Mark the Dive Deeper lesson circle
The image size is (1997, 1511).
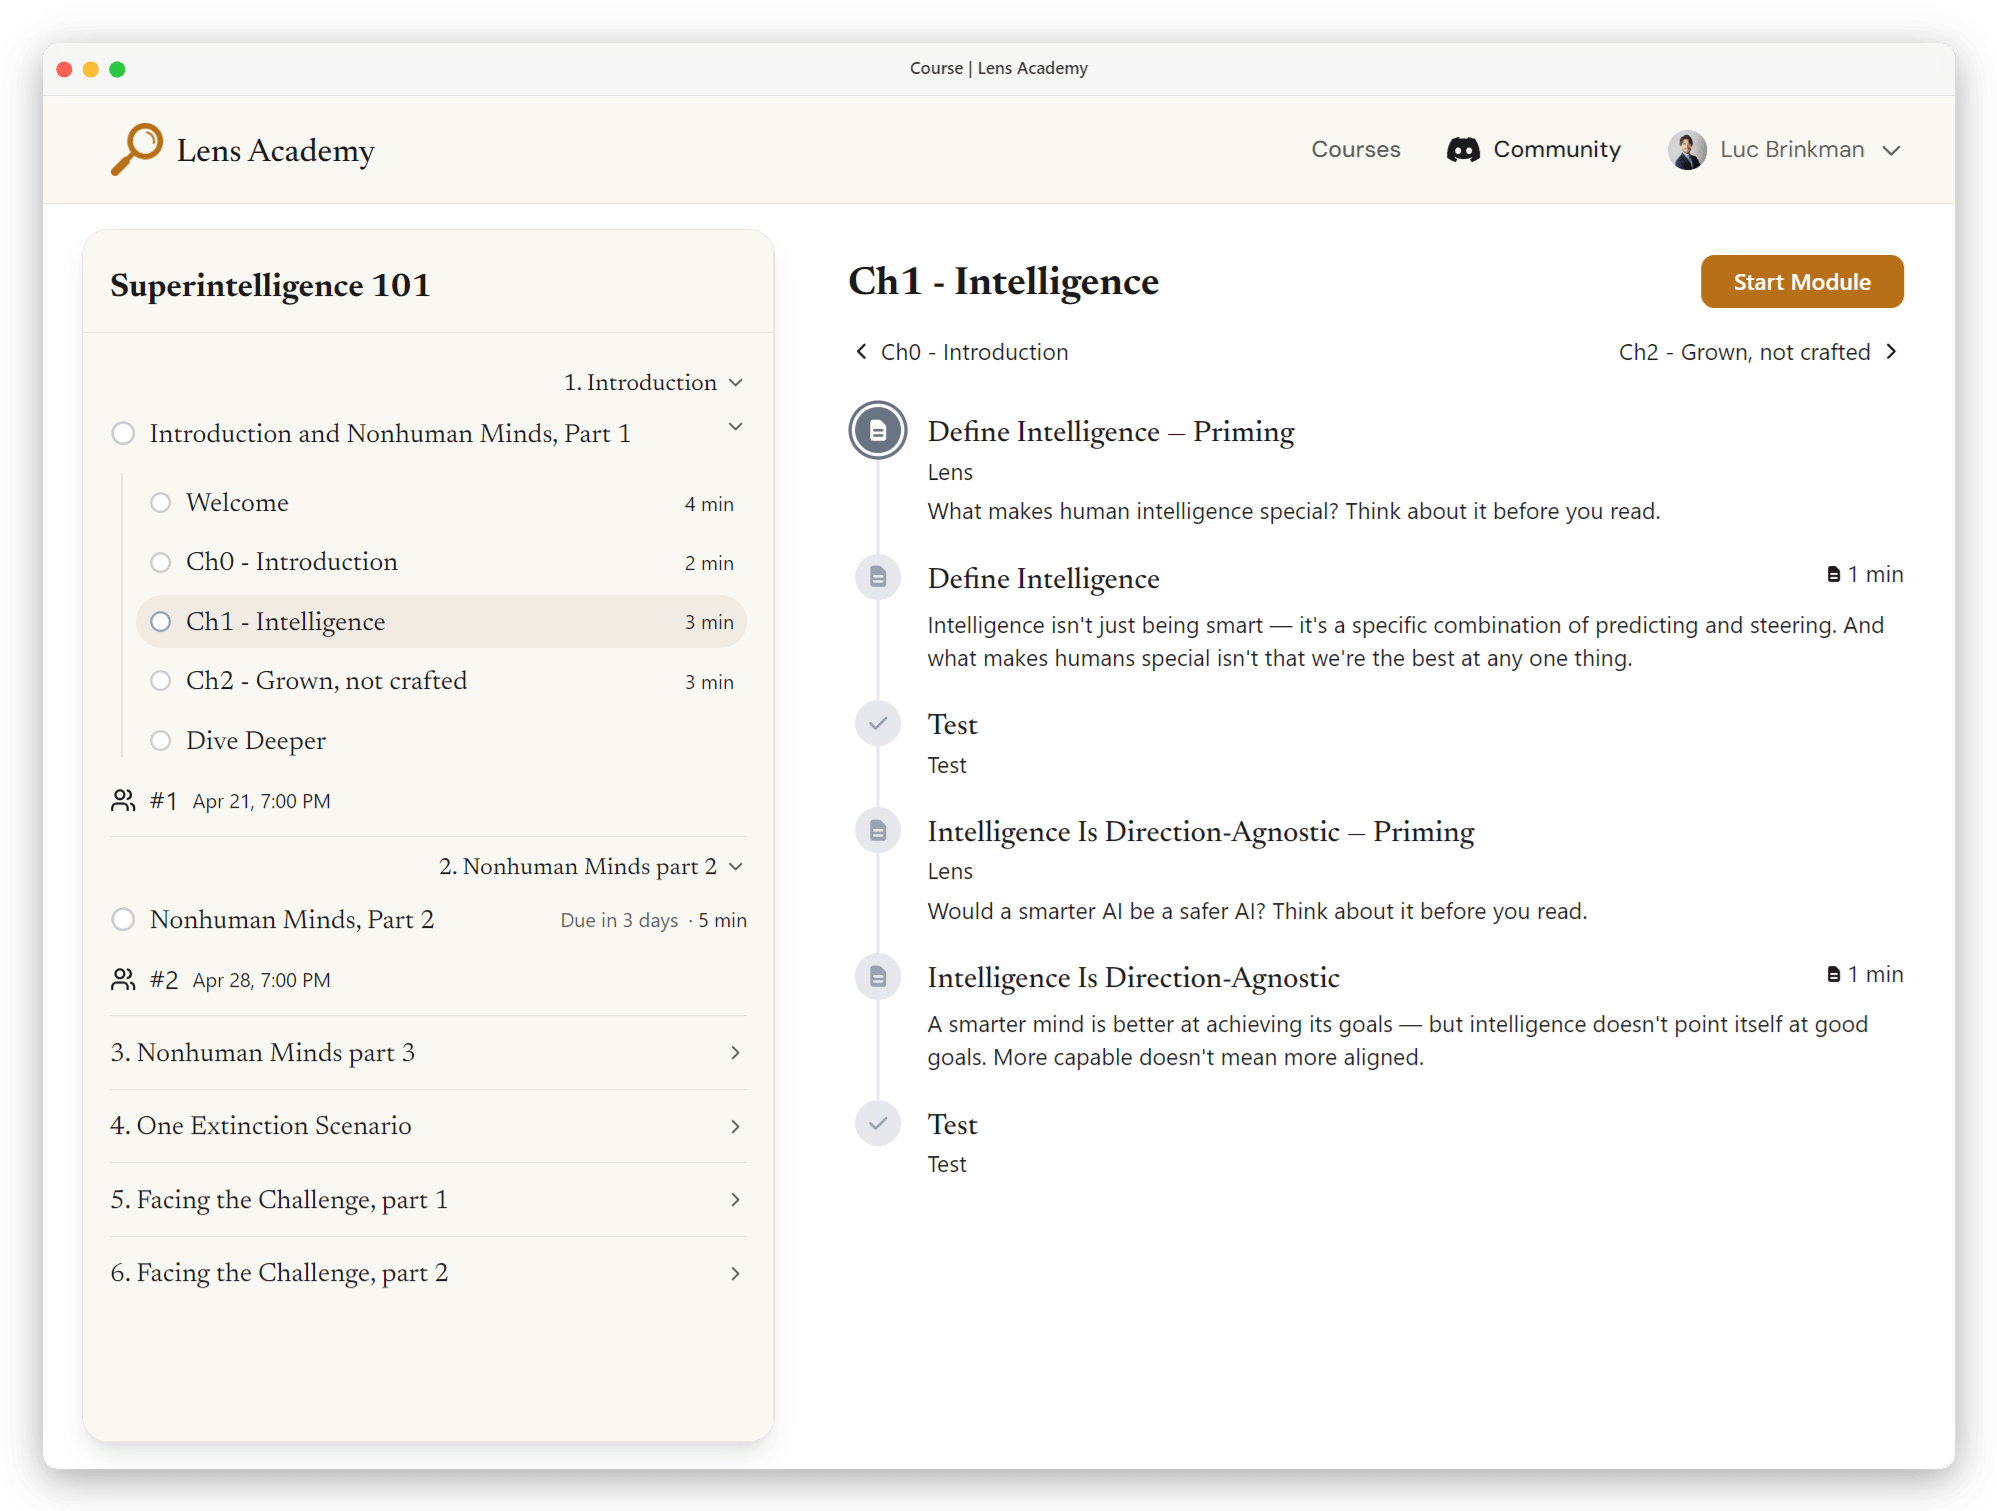pyautogui.click(x=161, y=741)
